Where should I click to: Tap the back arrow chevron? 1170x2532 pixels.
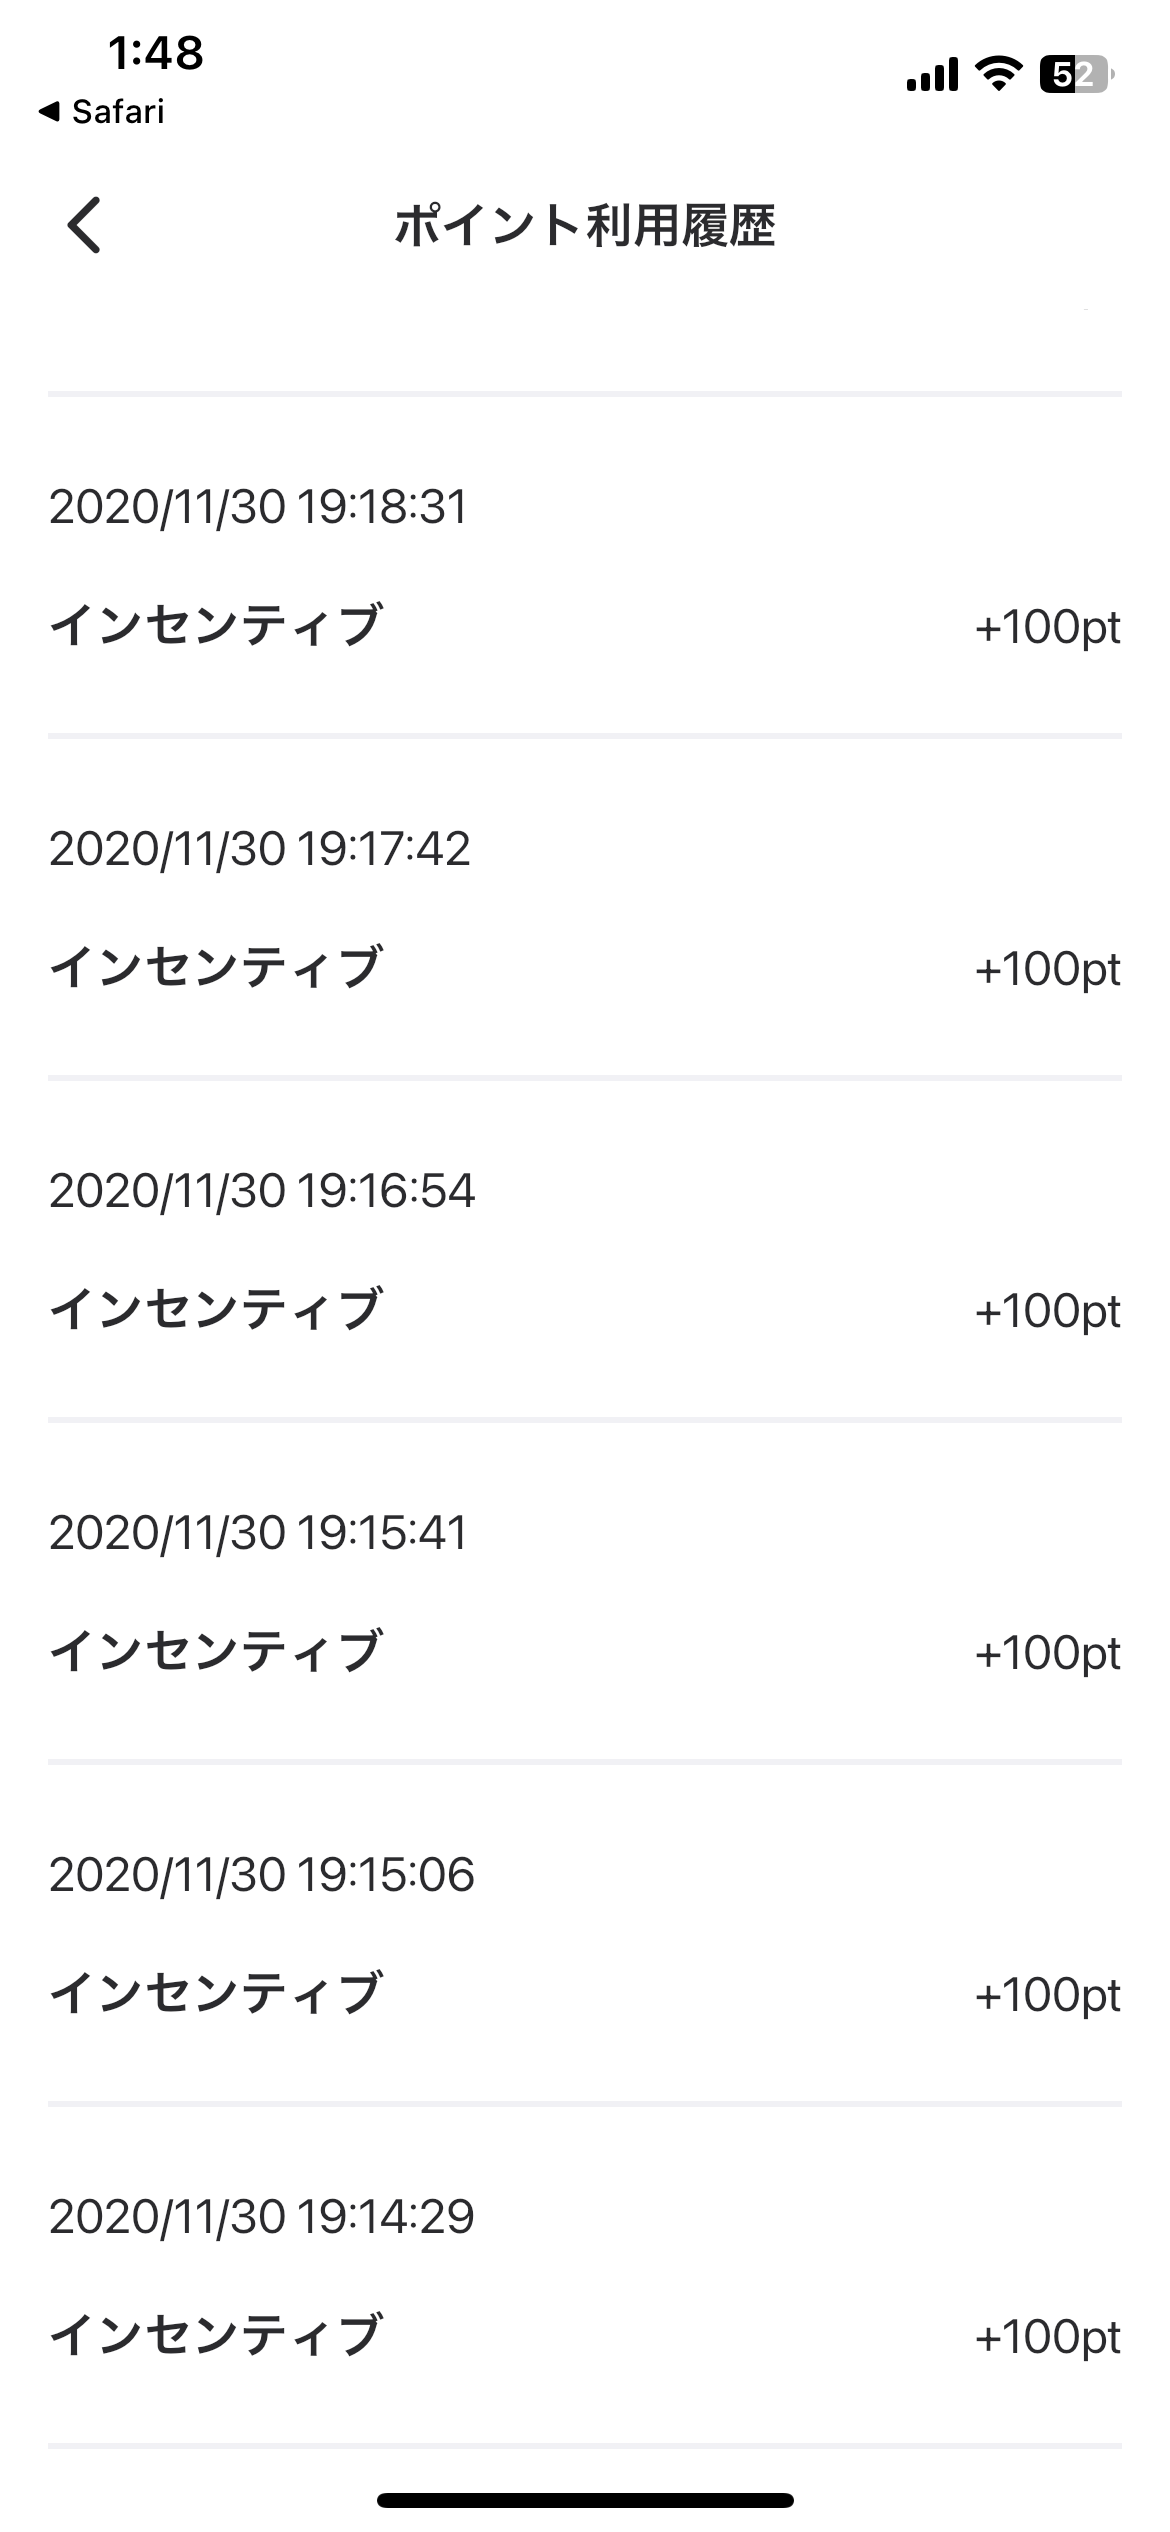point(85,225)
